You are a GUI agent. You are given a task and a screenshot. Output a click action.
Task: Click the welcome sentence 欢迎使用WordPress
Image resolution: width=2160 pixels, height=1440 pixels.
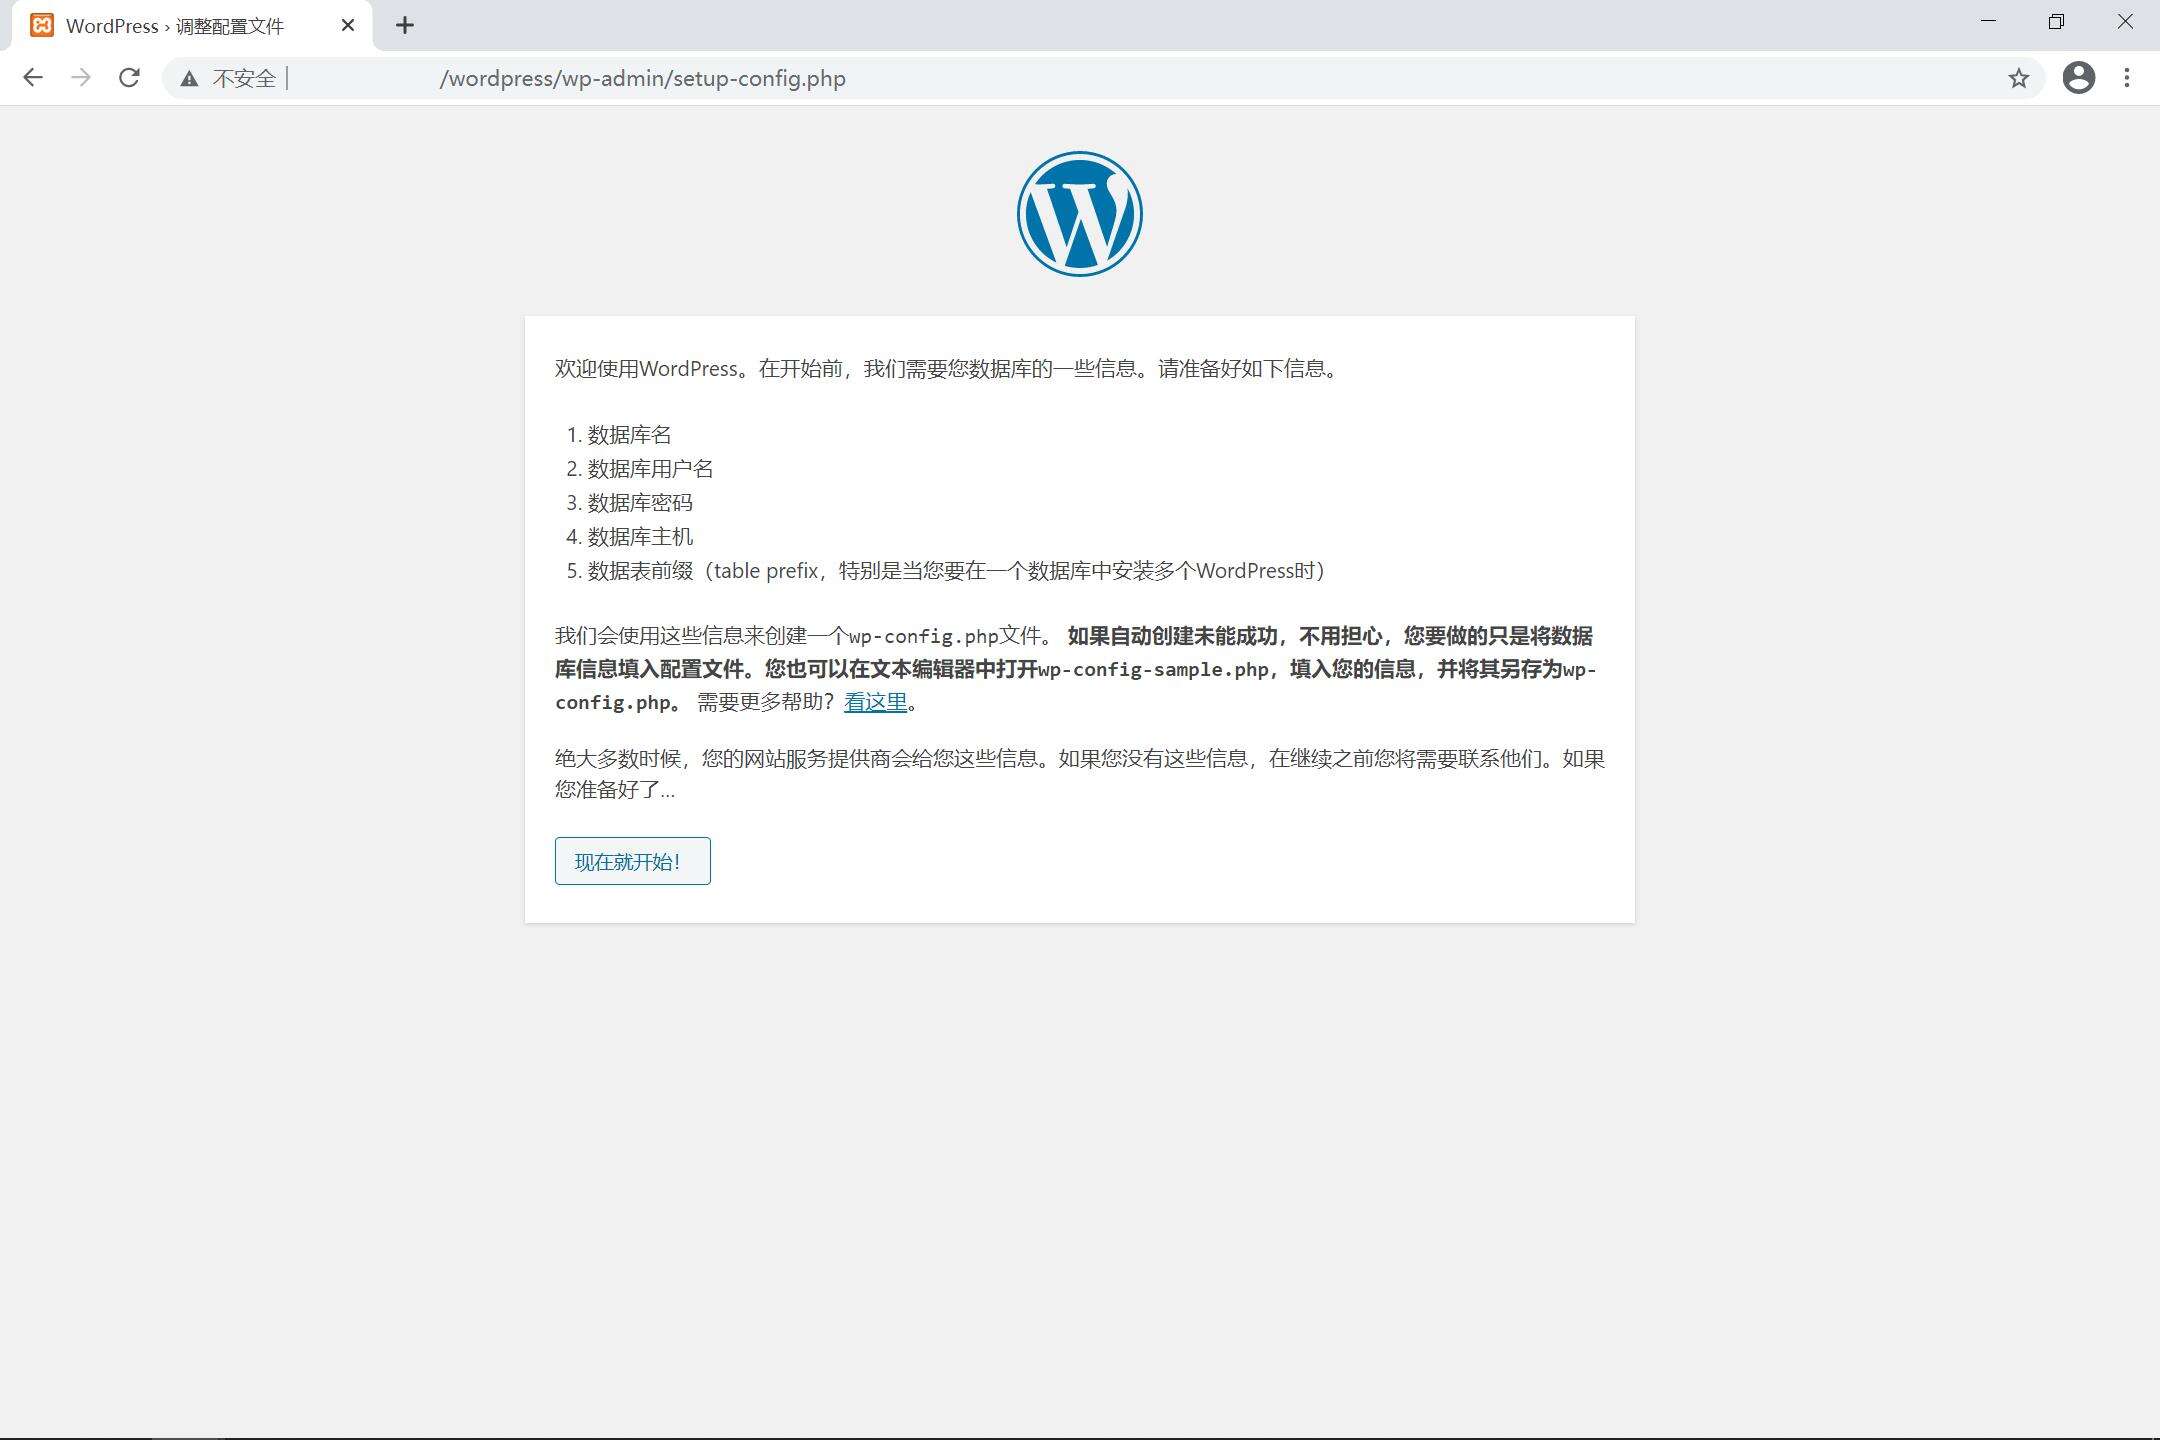(x=946, y=369)
